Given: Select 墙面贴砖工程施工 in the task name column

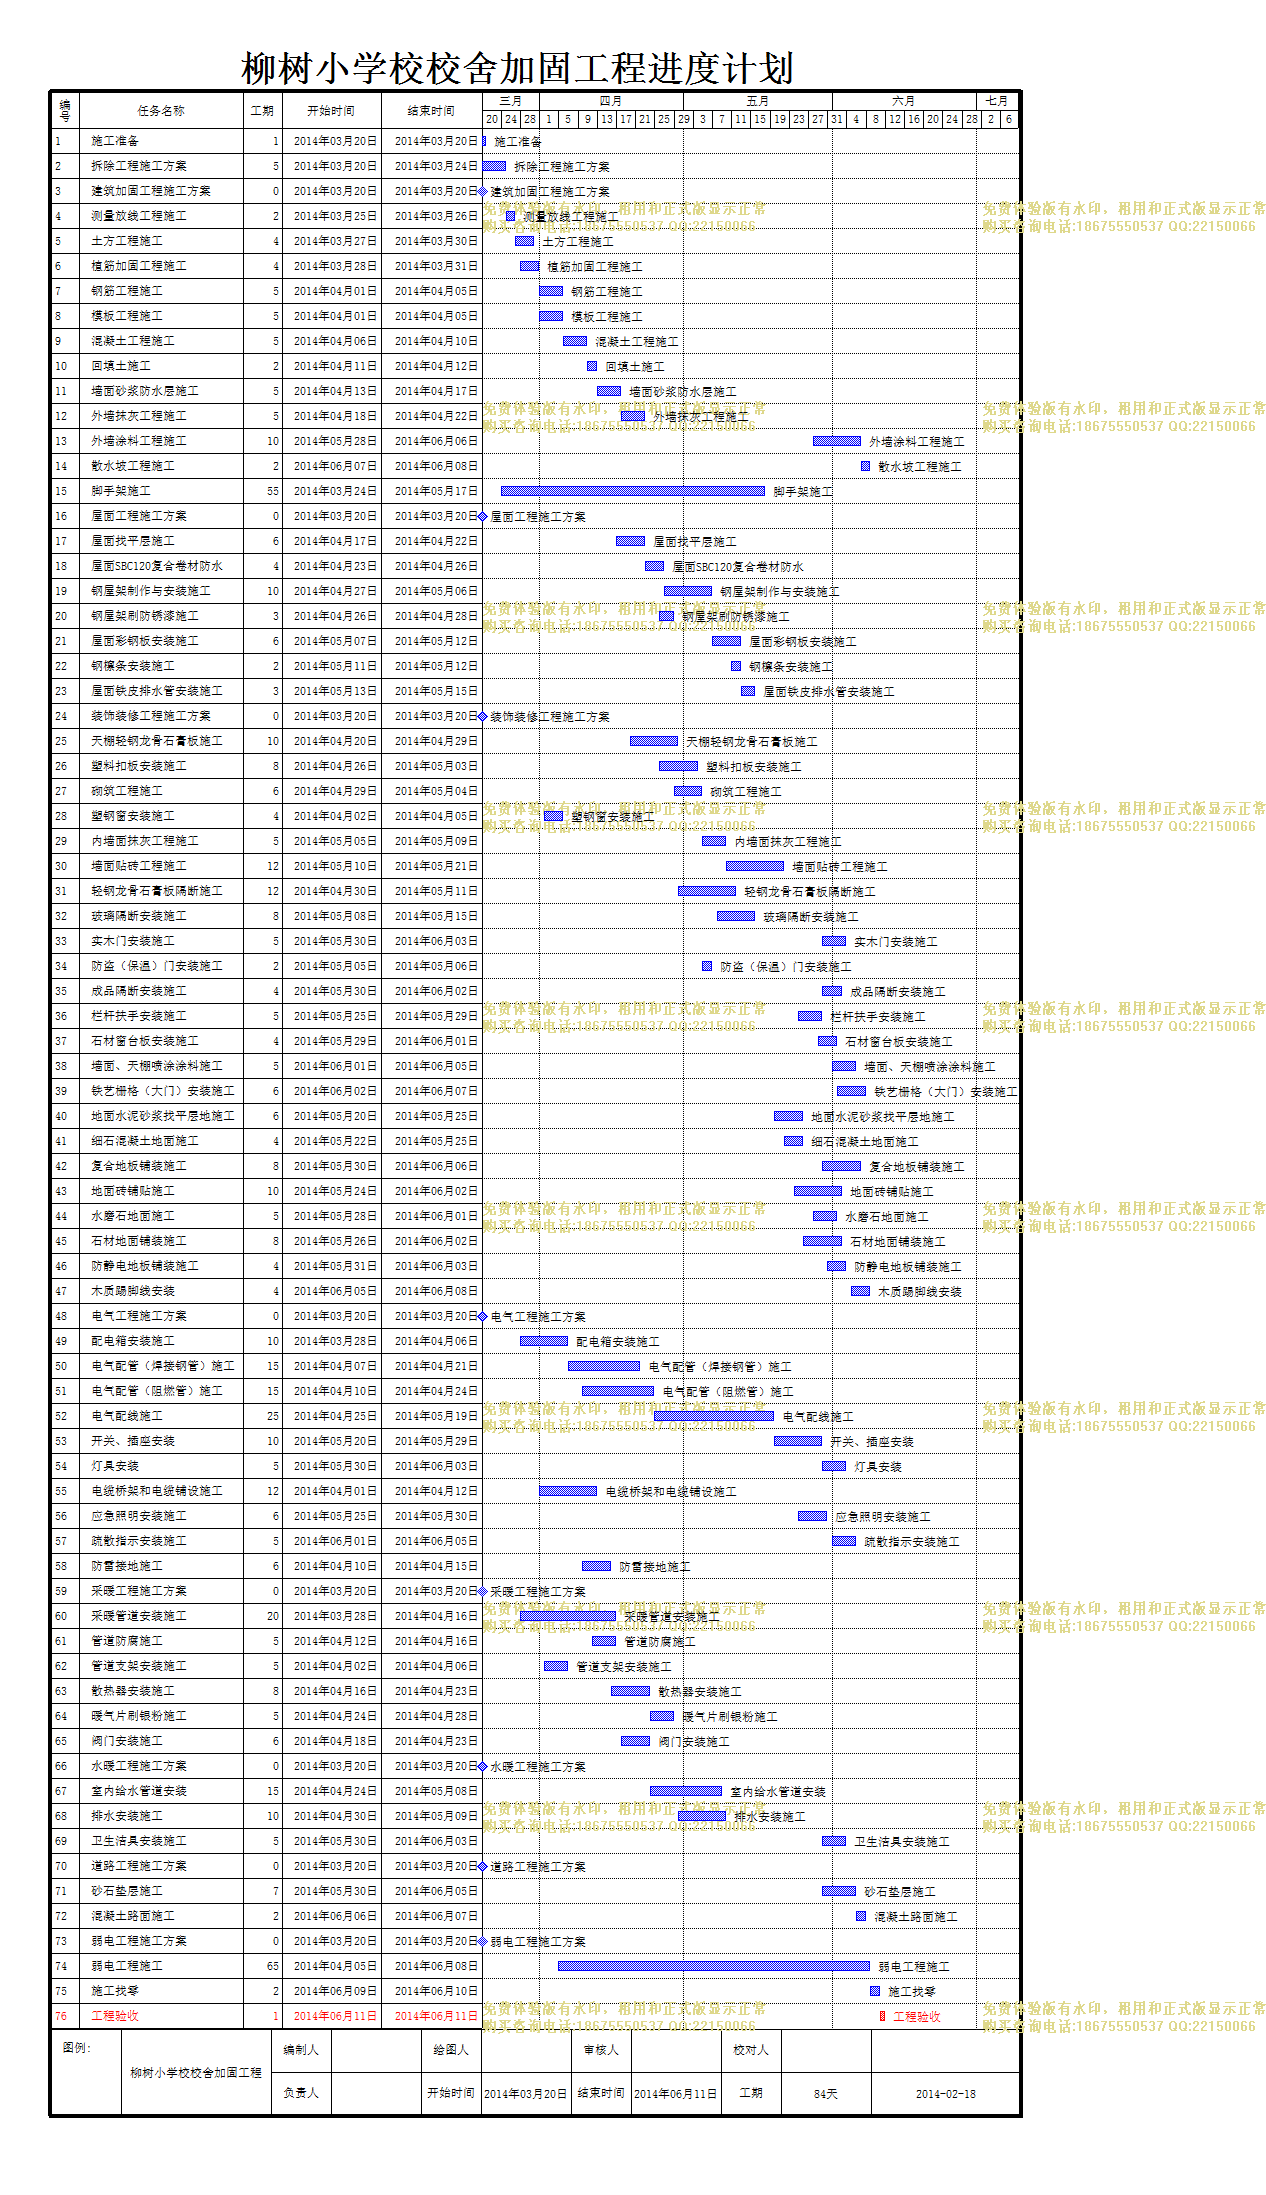Looking at the screenshot, I should tap(139, 866).
